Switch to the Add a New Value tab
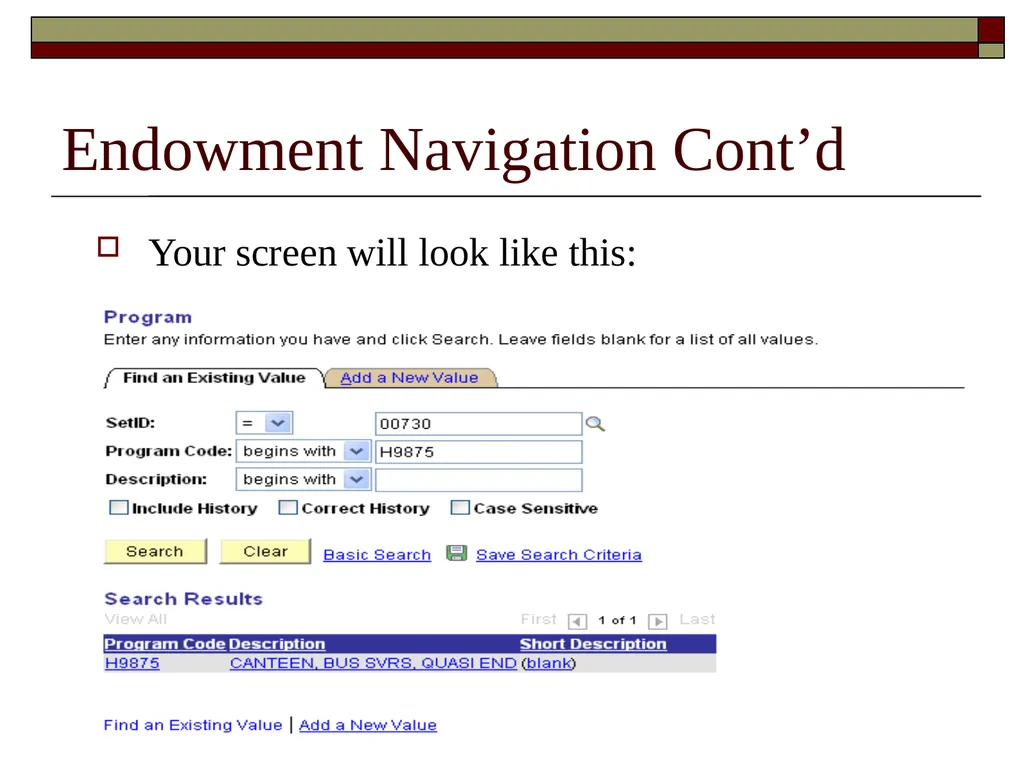Viewport: 1024px width, 768px height. [409, 377]
